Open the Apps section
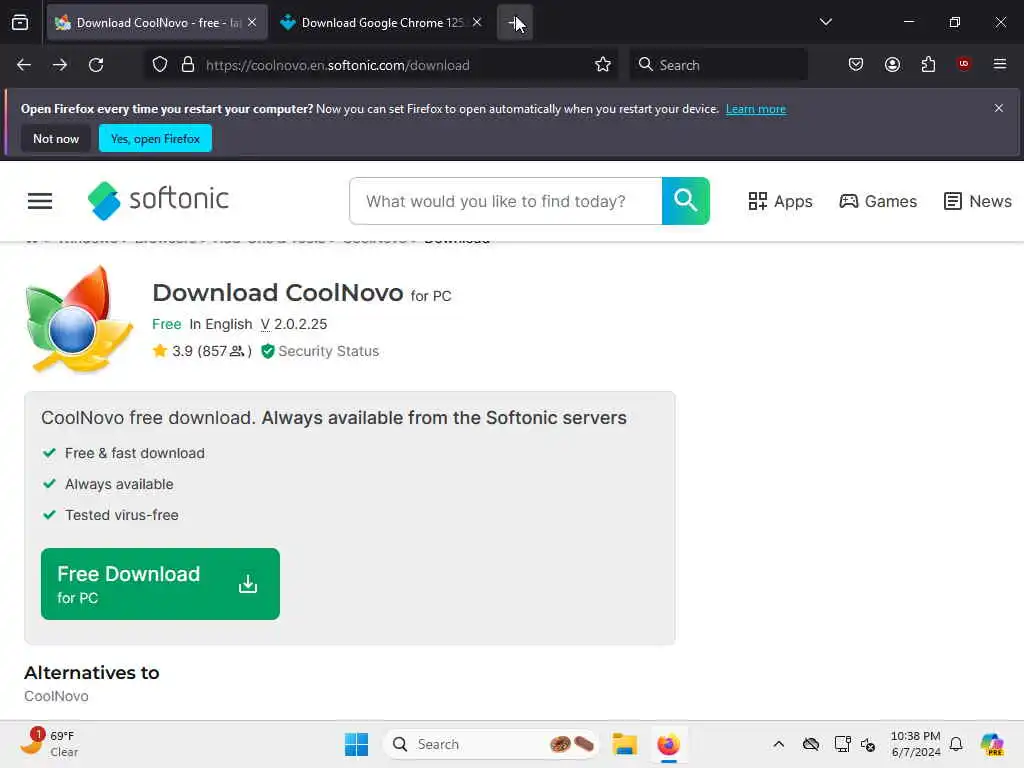Image resolution: width=1024 pixels, height=768 pixels. [x=780, y=201]
